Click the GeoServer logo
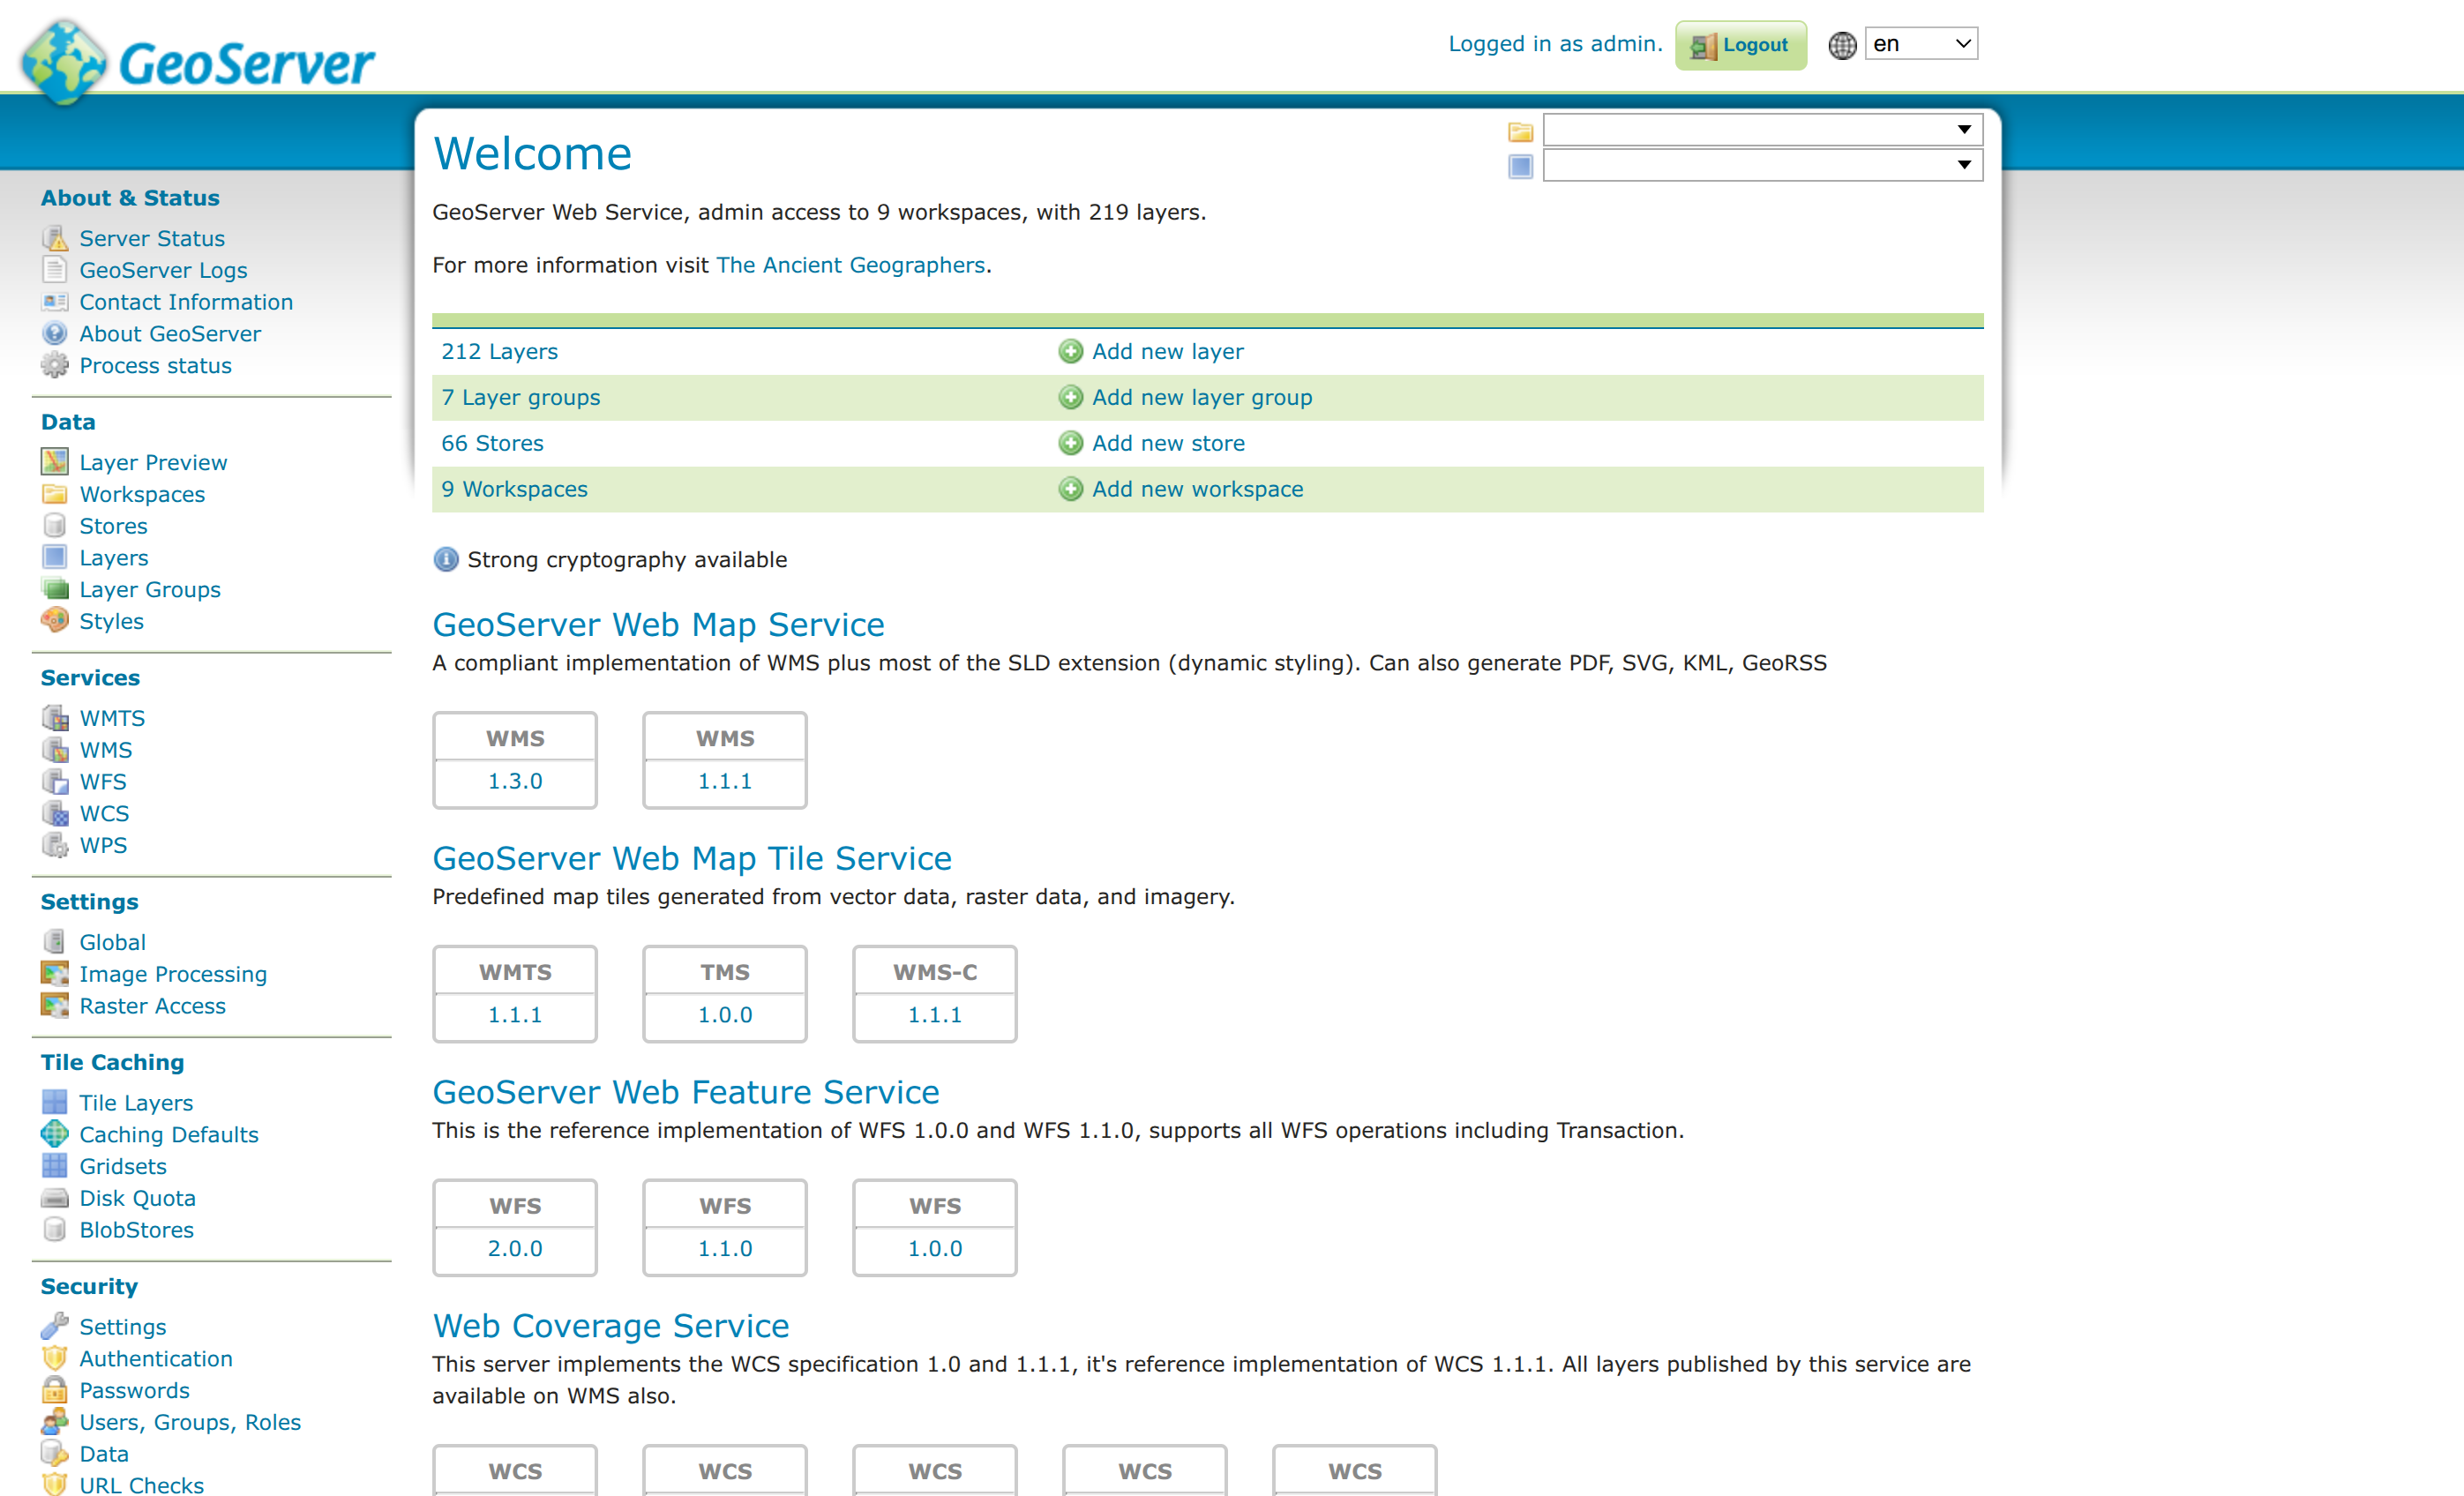 [198, 62]
